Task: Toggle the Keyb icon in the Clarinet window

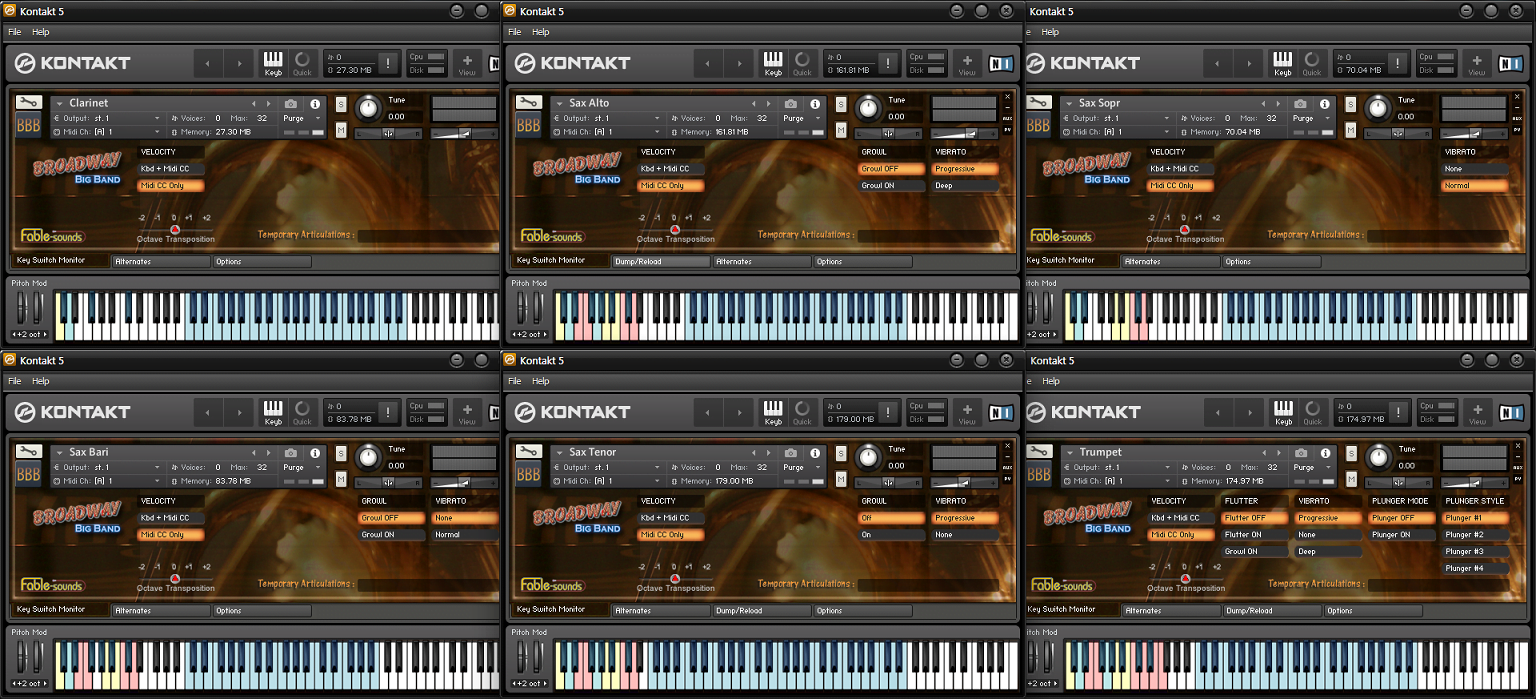Action: pos(273,63)
